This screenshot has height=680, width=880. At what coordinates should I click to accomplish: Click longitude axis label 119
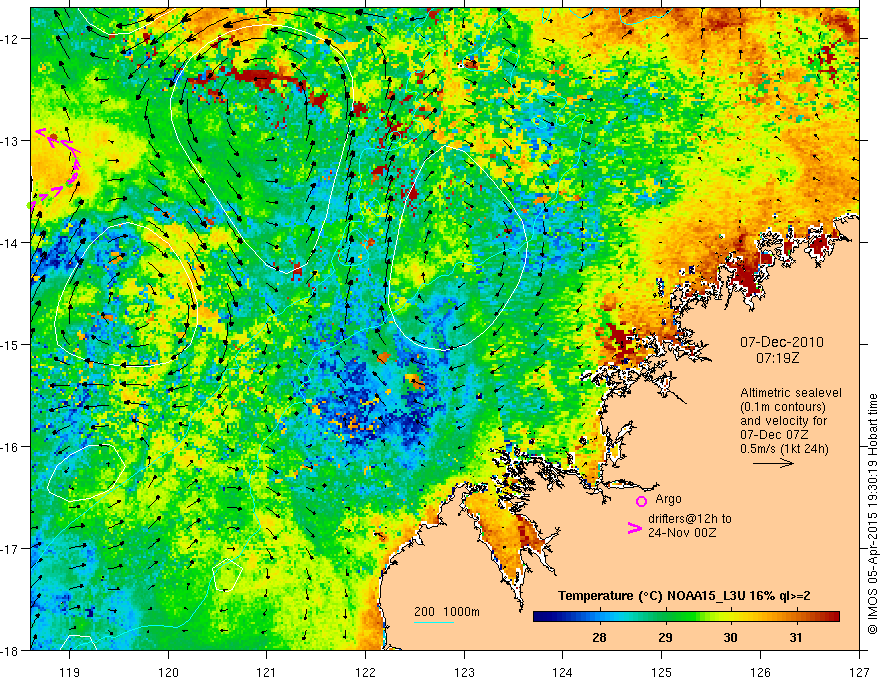tap(70, 672)
